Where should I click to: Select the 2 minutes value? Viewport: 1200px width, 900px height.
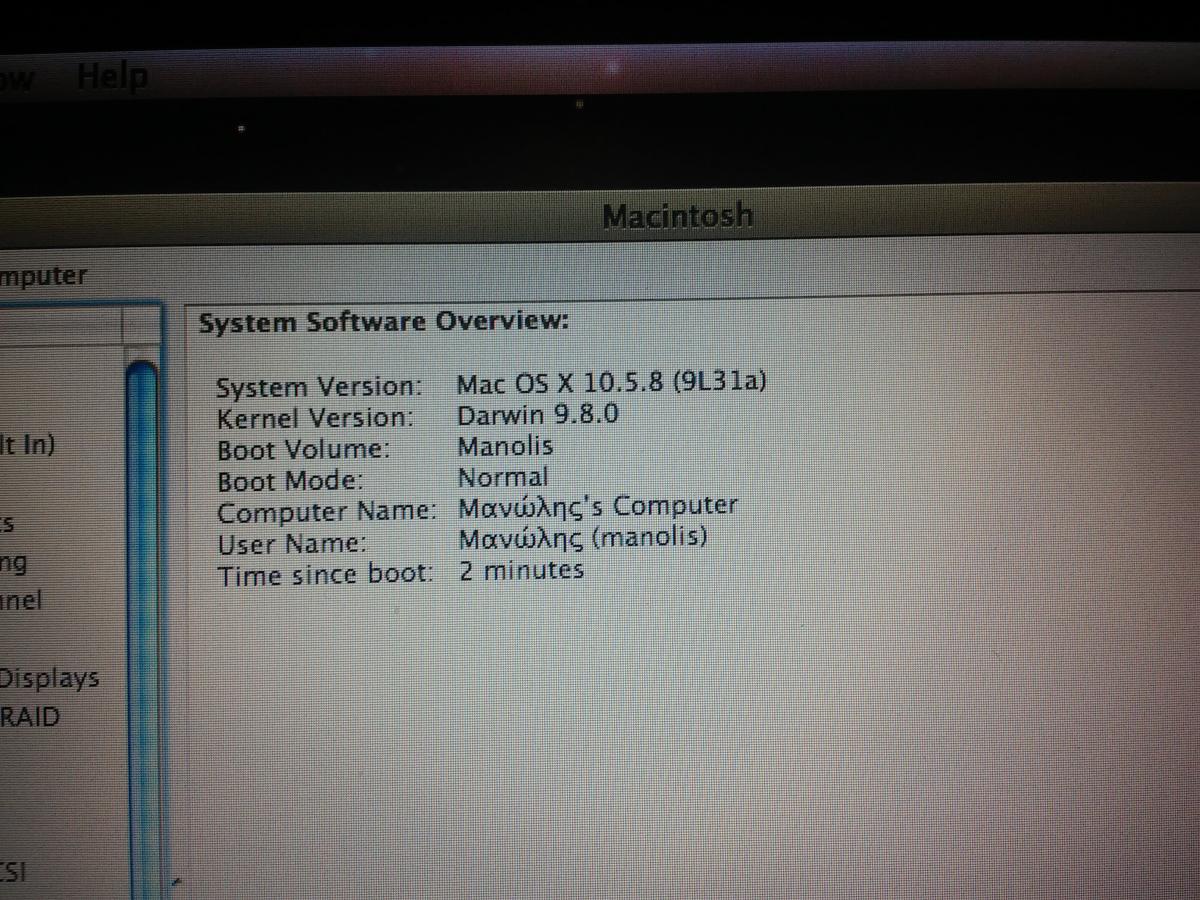tap(521, 570)
